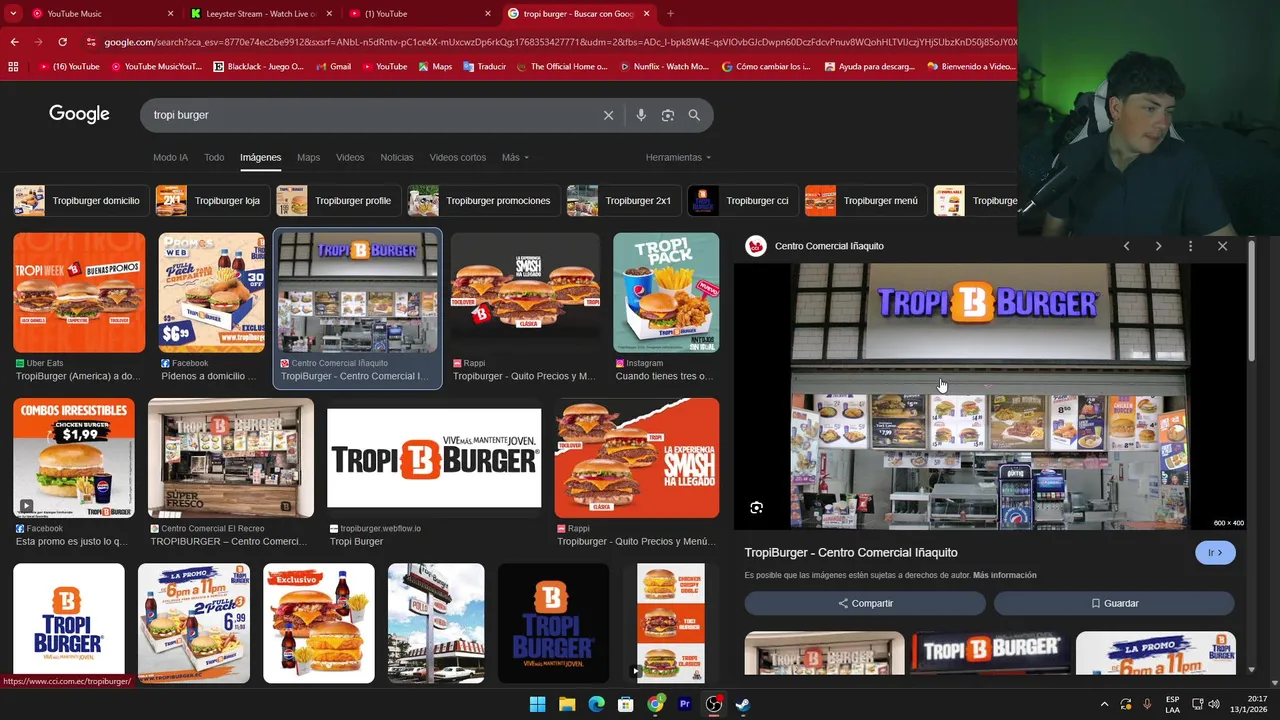Select Tropiburger 2x1 suggestion chip
1280x720 pixels.
[623, 200]
